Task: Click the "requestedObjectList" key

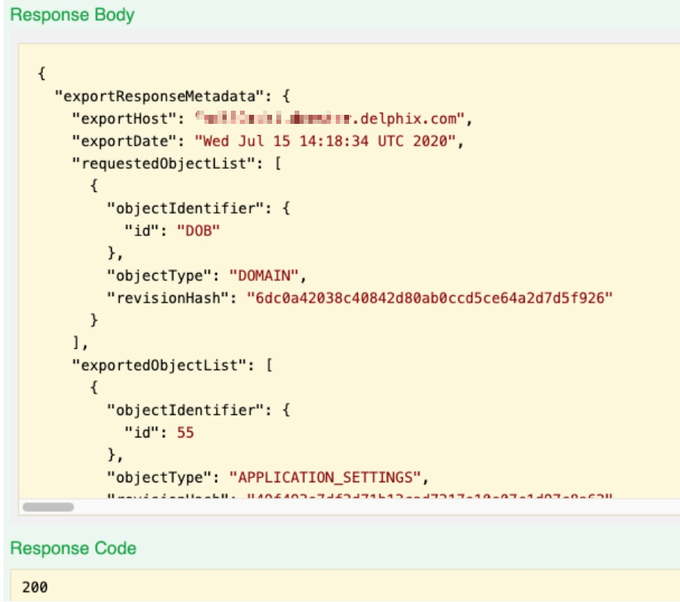Action: 163,164
